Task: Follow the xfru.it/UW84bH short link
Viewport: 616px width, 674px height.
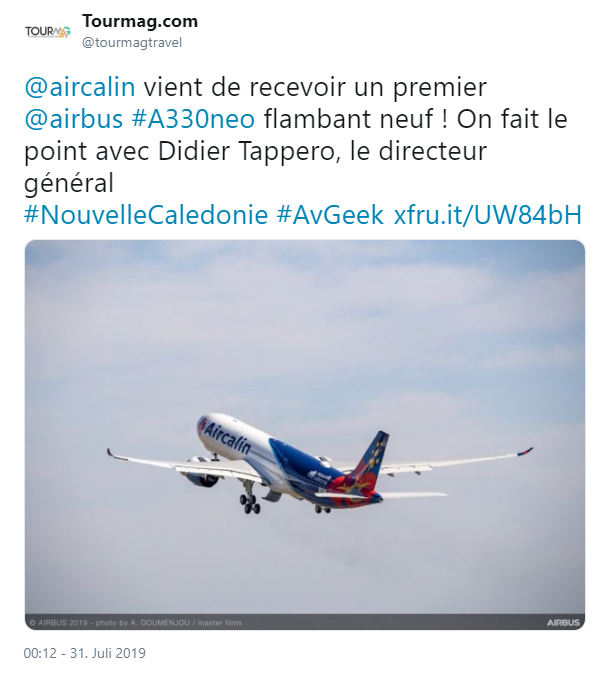Action: click(x=487, y=214)
